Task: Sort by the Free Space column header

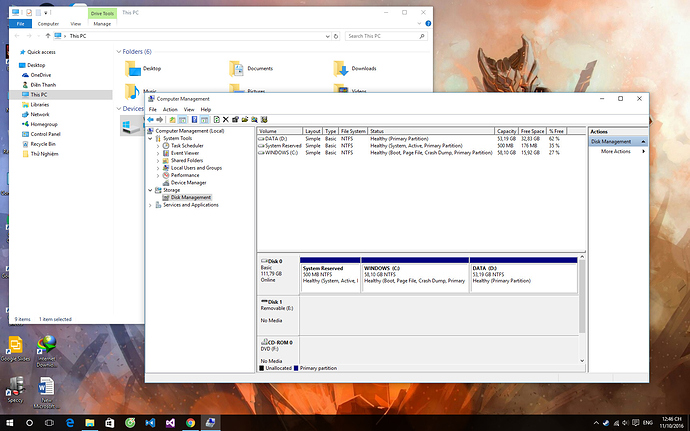Action: [x=532, y=131]
